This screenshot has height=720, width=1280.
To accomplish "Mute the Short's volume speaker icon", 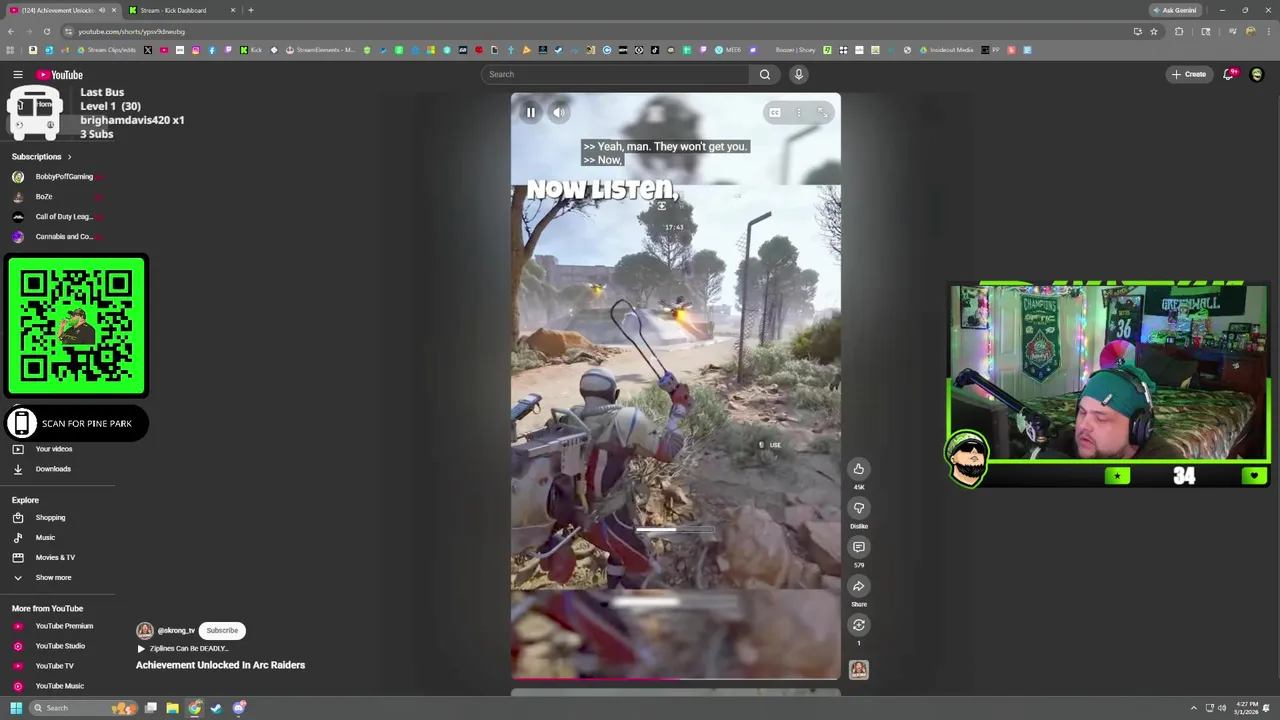I will 559,113.
